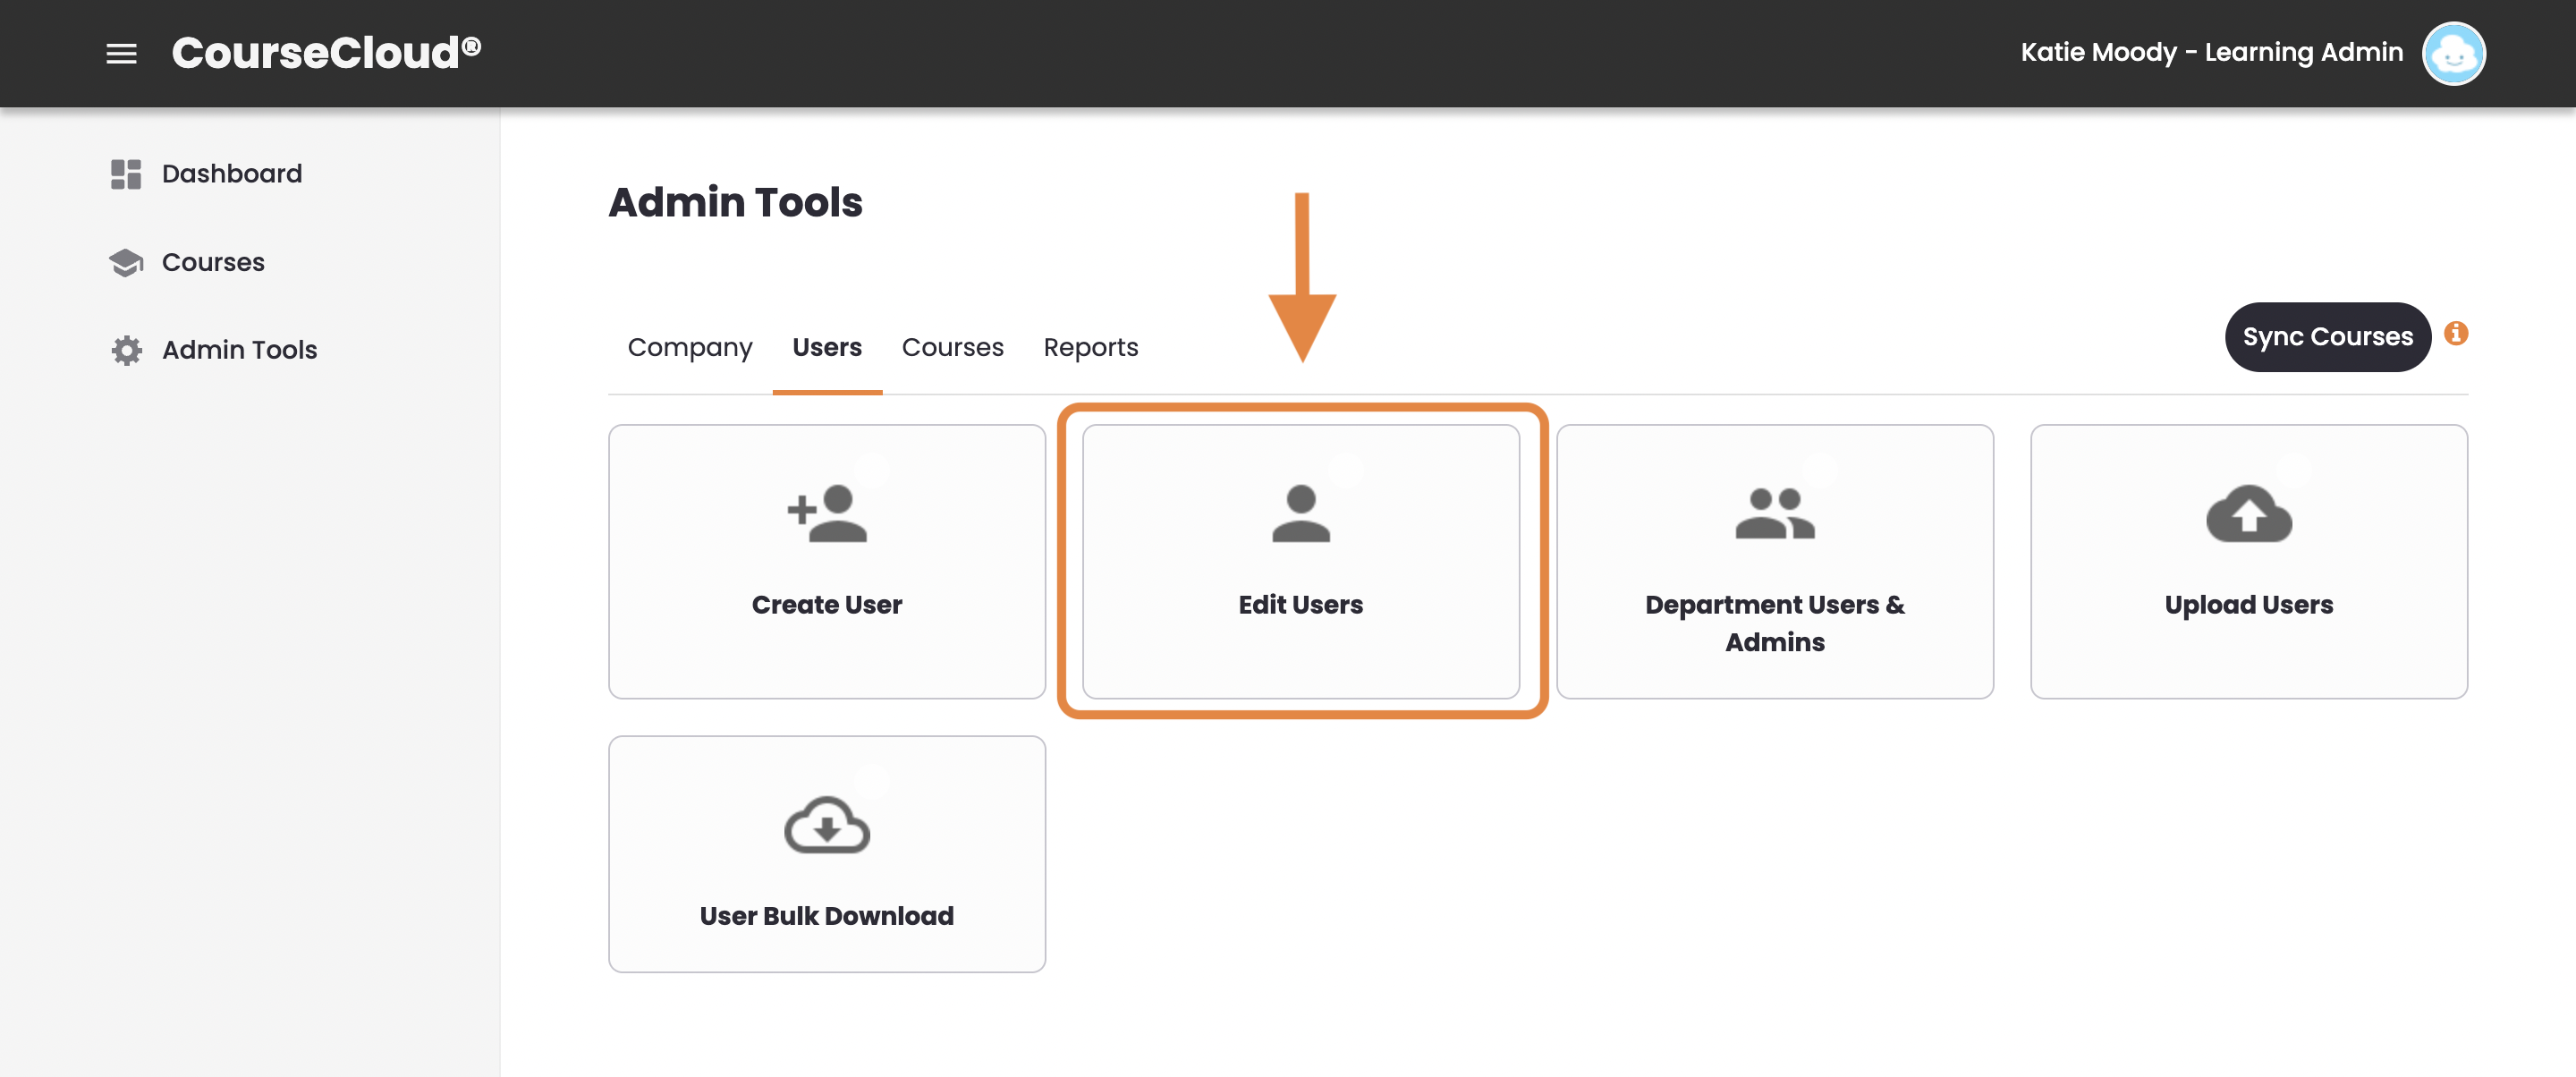Go to Dashboard in the sidebar
The width and height of the screenshot is (2576, 1077).
[231, 174]
